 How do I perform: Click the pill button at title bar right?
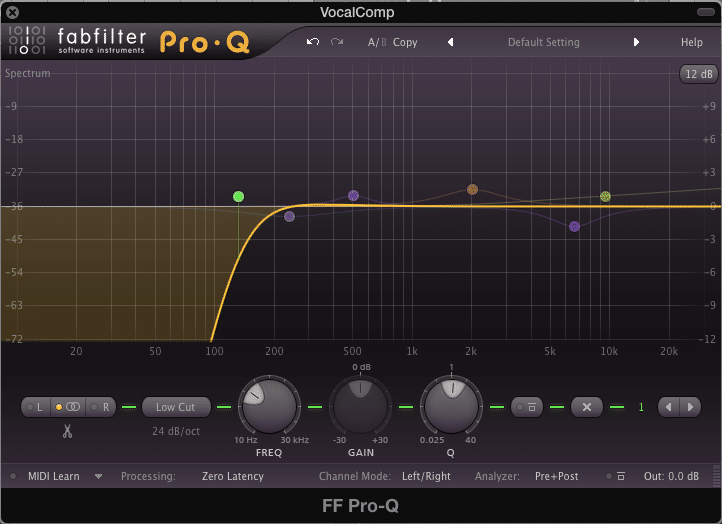click(705, 12)
